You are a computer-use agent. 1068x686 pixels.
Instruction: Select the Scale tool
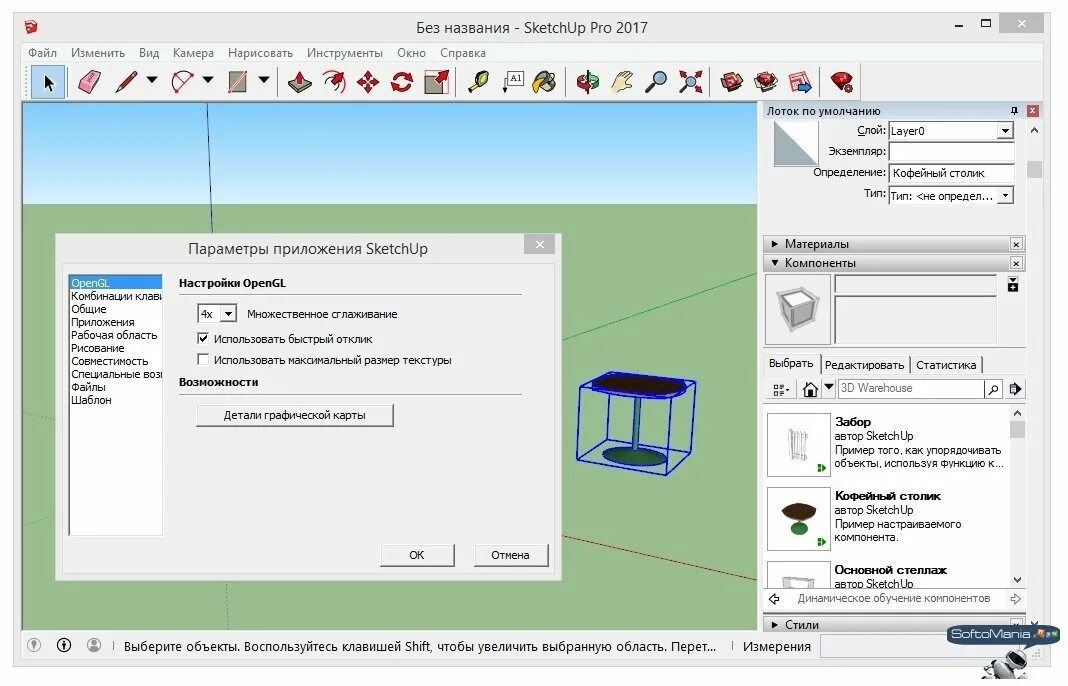tap(437, 82)
